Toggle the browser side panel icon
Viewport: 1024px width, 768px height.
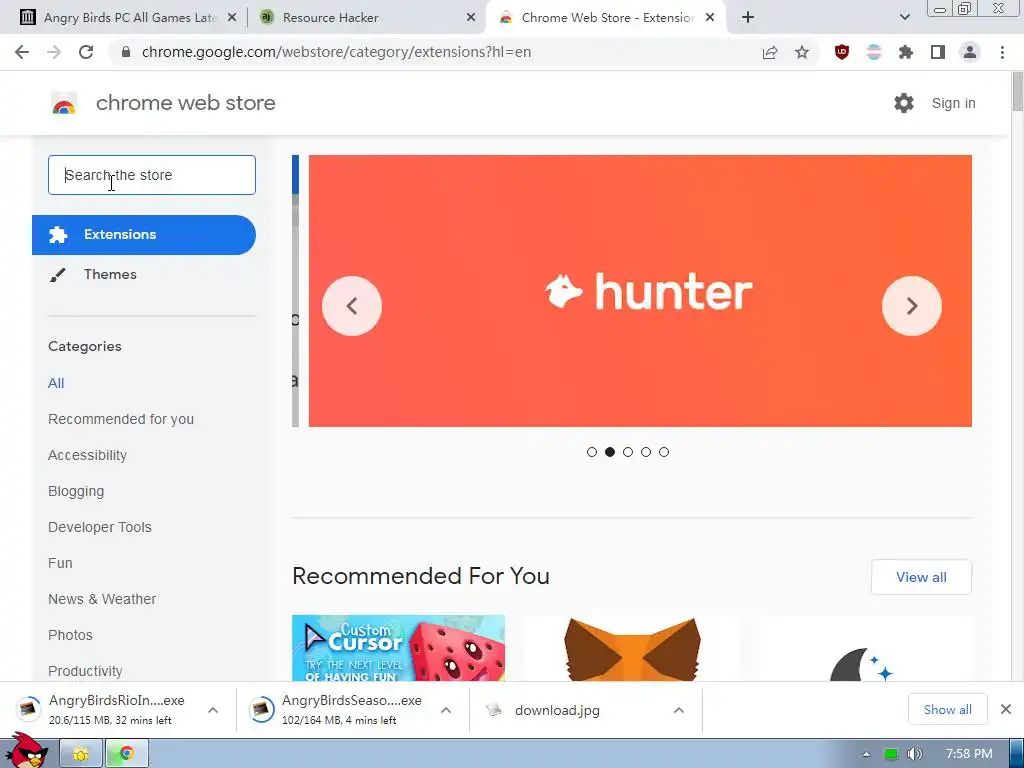click(x=938, y=52)
